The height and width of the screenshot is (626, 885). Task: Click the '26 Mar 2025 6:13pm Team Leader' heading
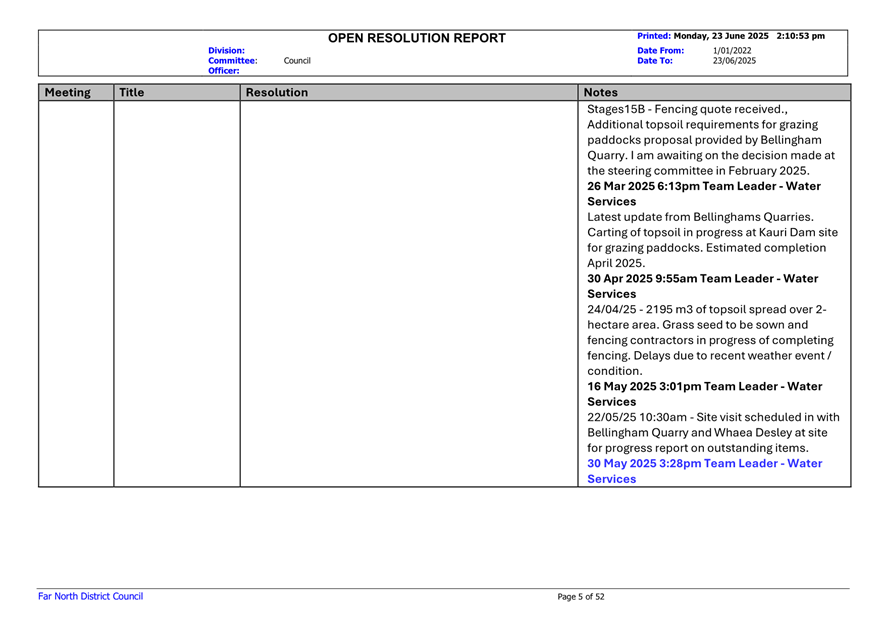point(704,194)
